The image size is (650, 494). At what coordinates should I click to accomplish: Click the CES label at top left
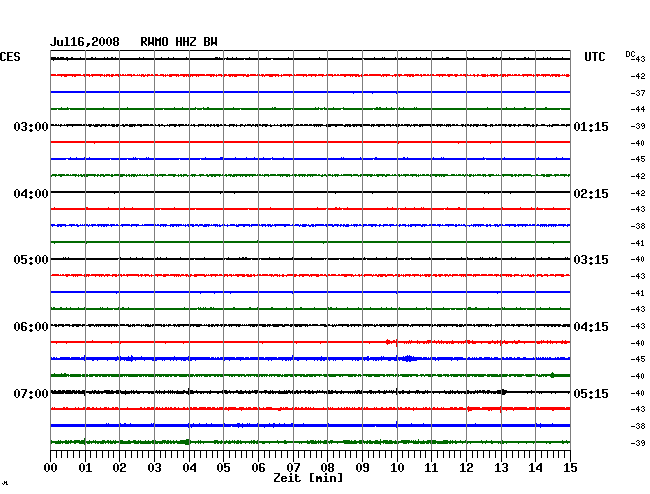10,57
